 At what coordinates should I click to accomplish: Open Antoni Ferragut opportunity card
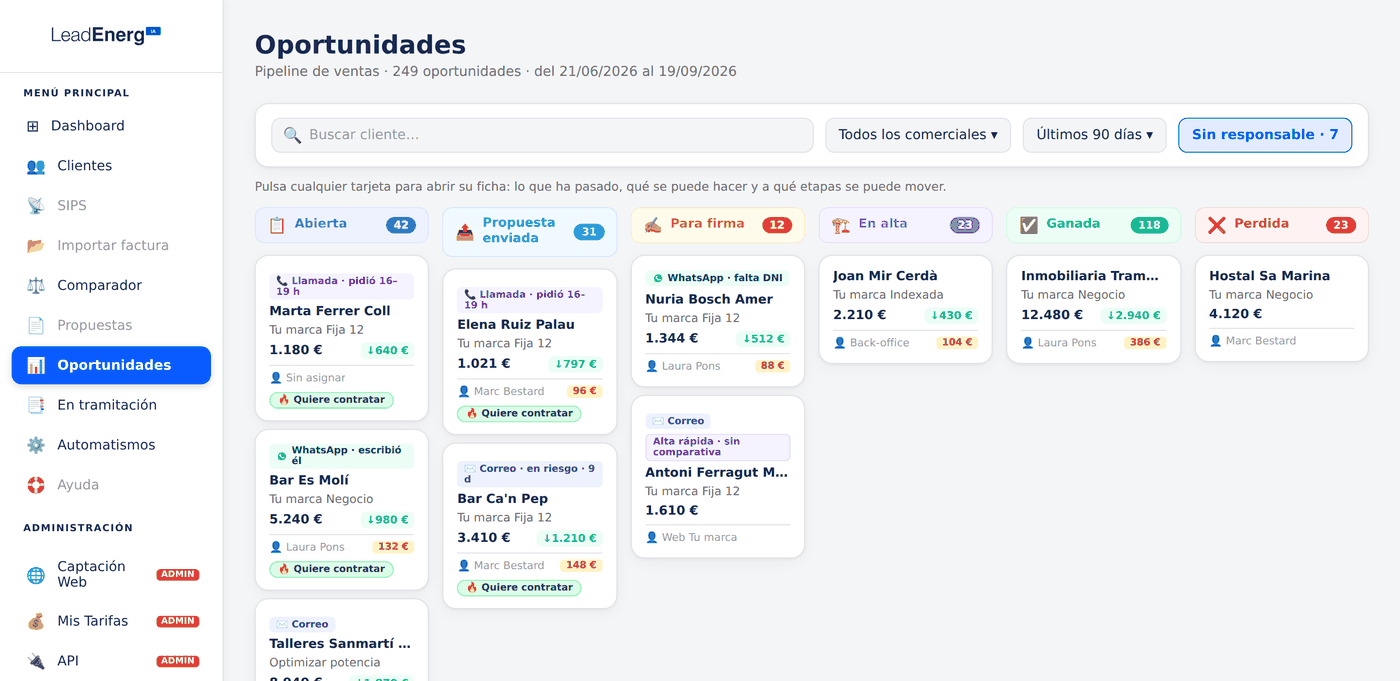point(718,477)
